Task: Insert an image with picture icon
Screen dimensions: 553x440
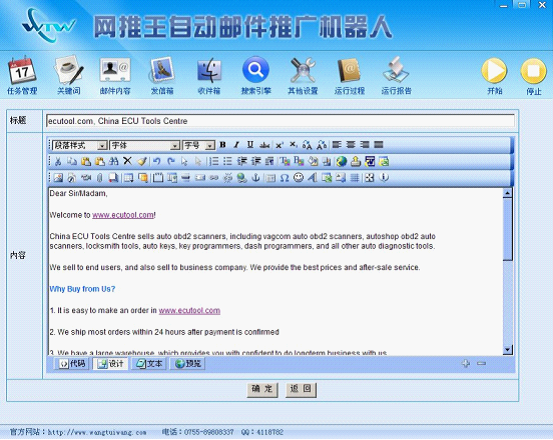Action: pyautogui.click(x=58, y=178)
